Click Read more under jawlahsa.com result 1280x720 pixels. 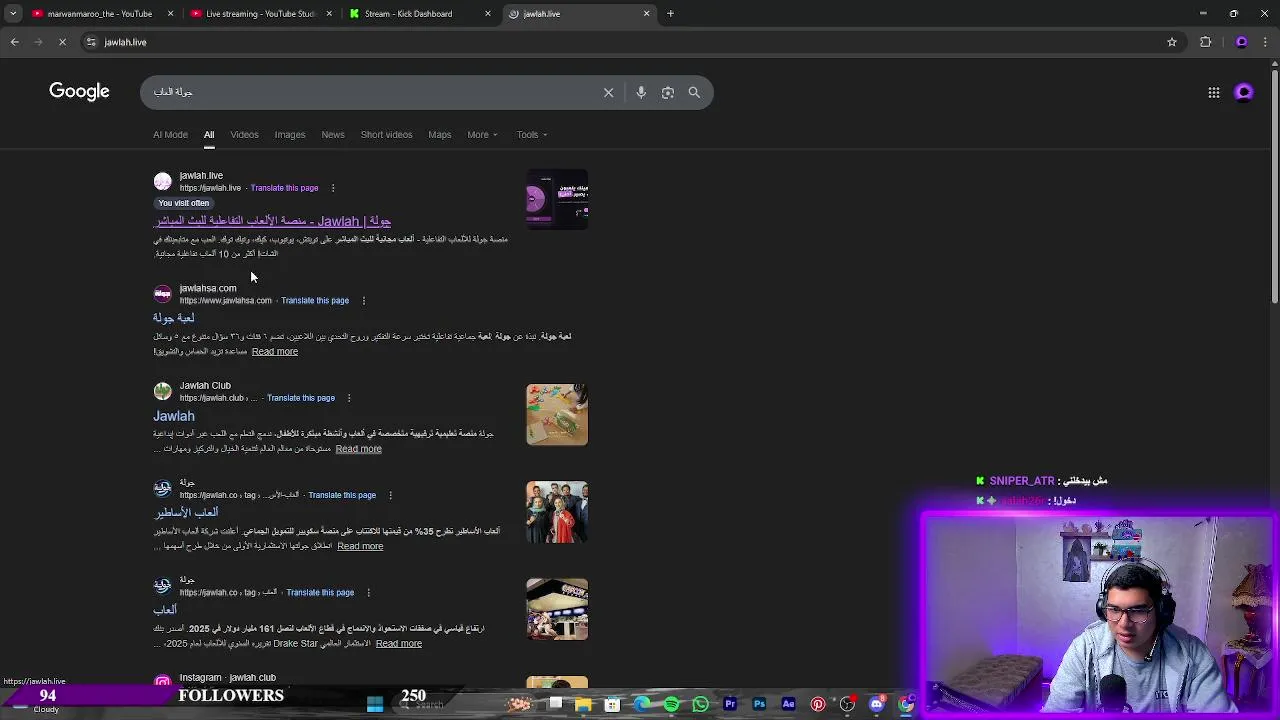pyautogui.click(x=275, y=352)
